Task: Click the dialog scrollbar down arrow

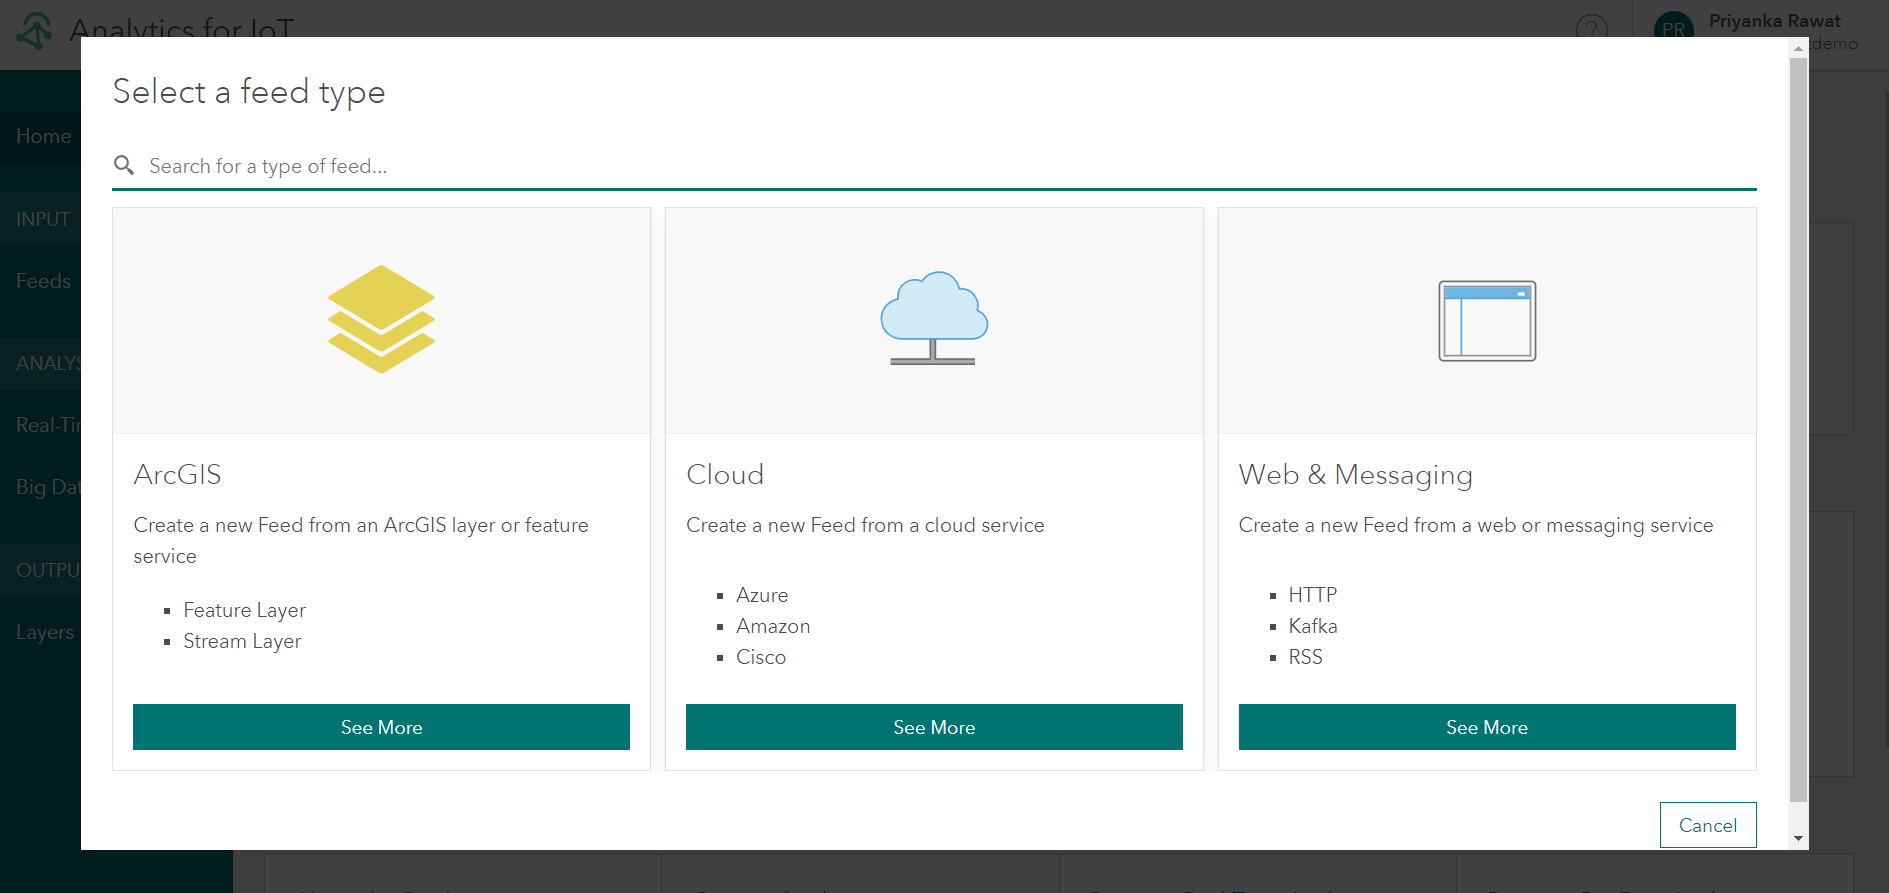Action: (1798, 839)
